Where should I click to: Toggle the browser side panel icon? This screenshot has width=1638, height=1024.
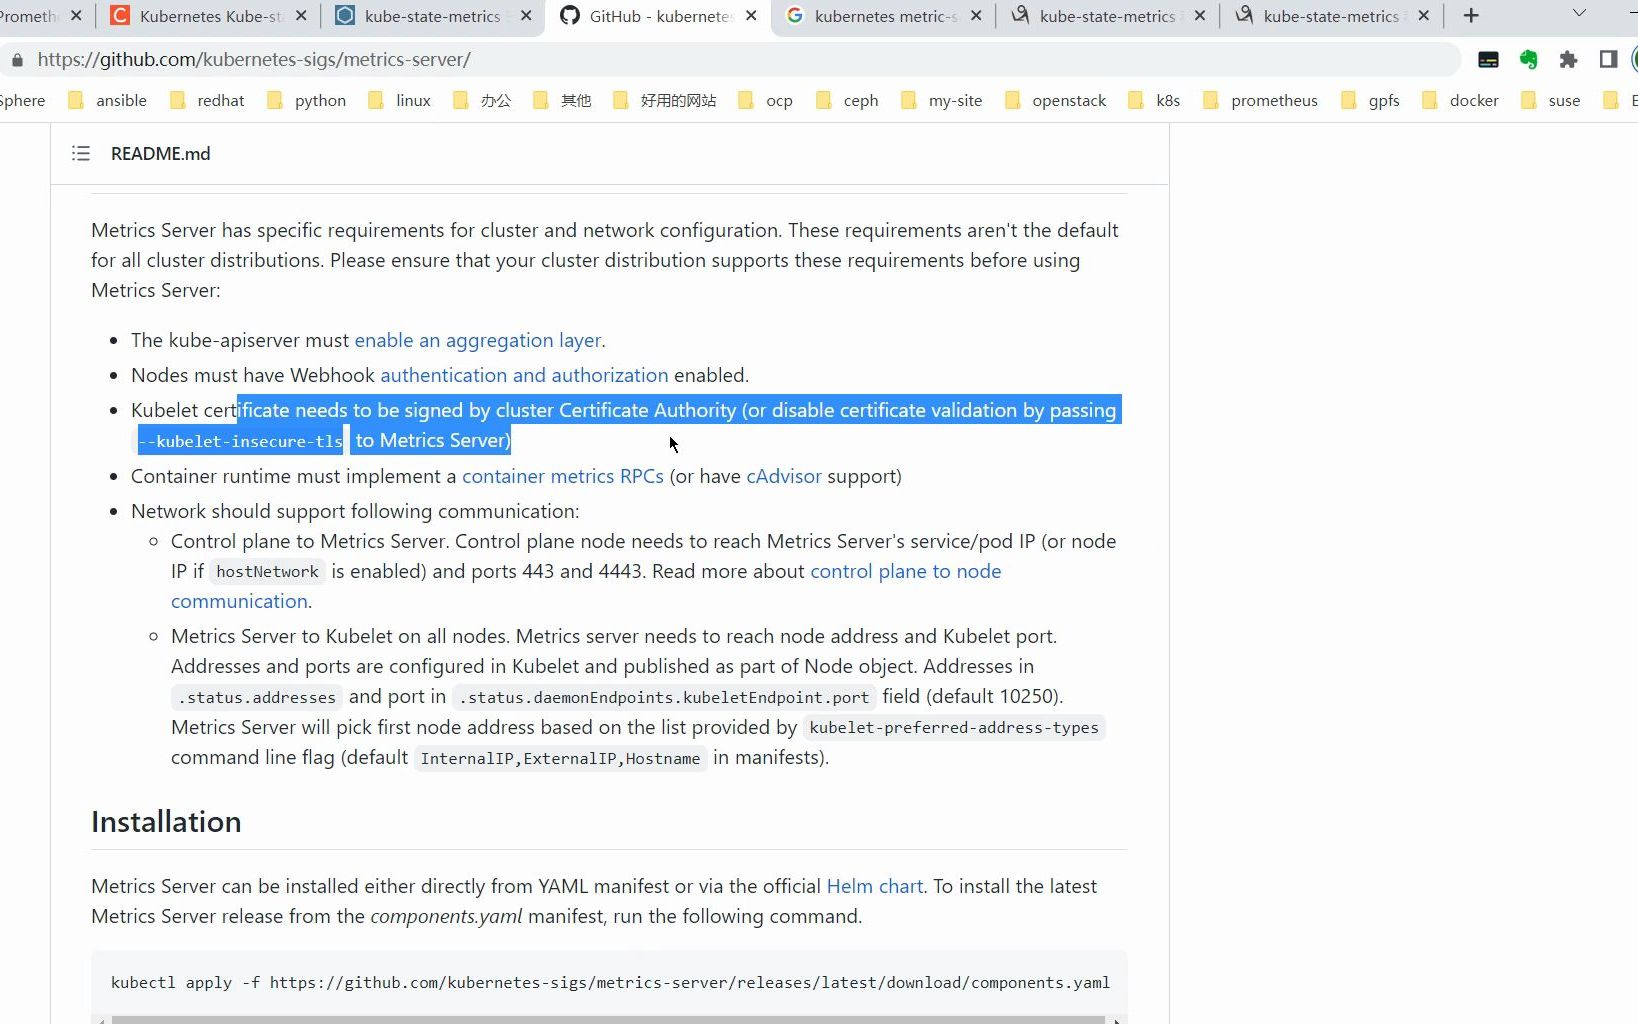point(1608,60)
